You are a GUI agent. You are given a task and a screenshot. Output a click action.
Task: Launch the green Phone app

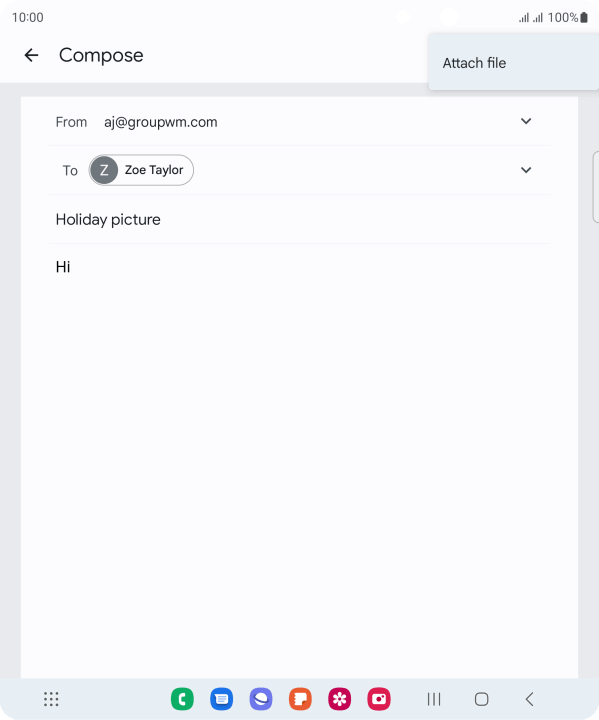pos(182,699)
